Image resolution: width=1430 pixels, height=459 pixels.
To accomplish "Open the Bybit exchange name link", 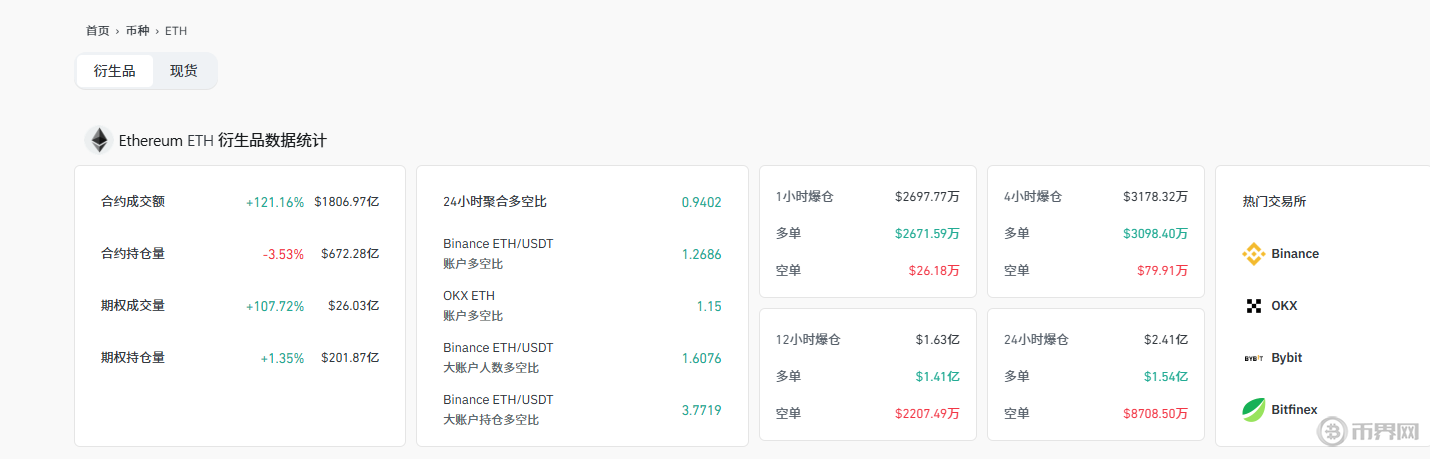I will (x=1287, y=358).
